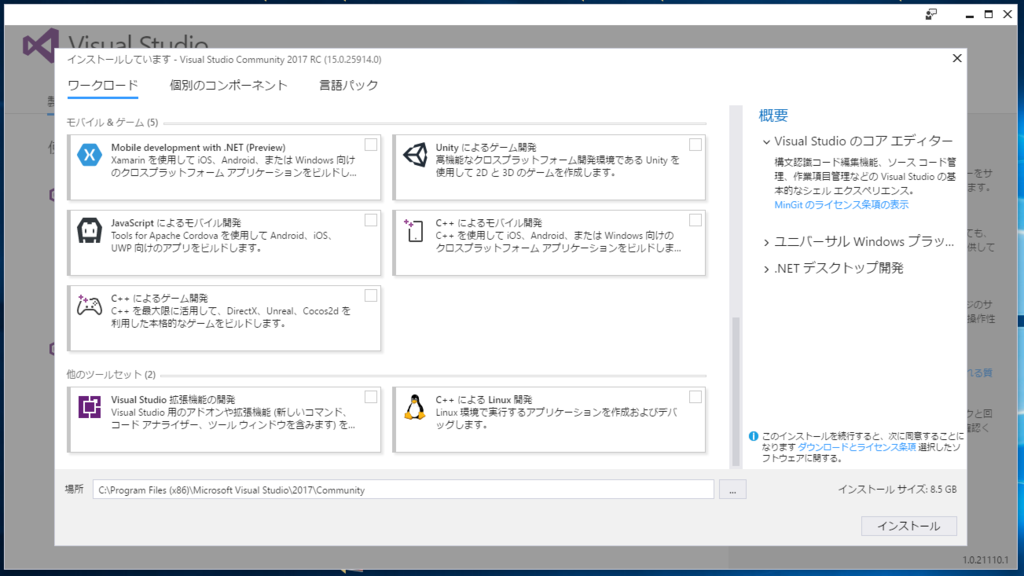This screenshot has width=1024, height=576.
Task: Expand the Universal Windows Platform summary item
Action: tap(767, 242)
